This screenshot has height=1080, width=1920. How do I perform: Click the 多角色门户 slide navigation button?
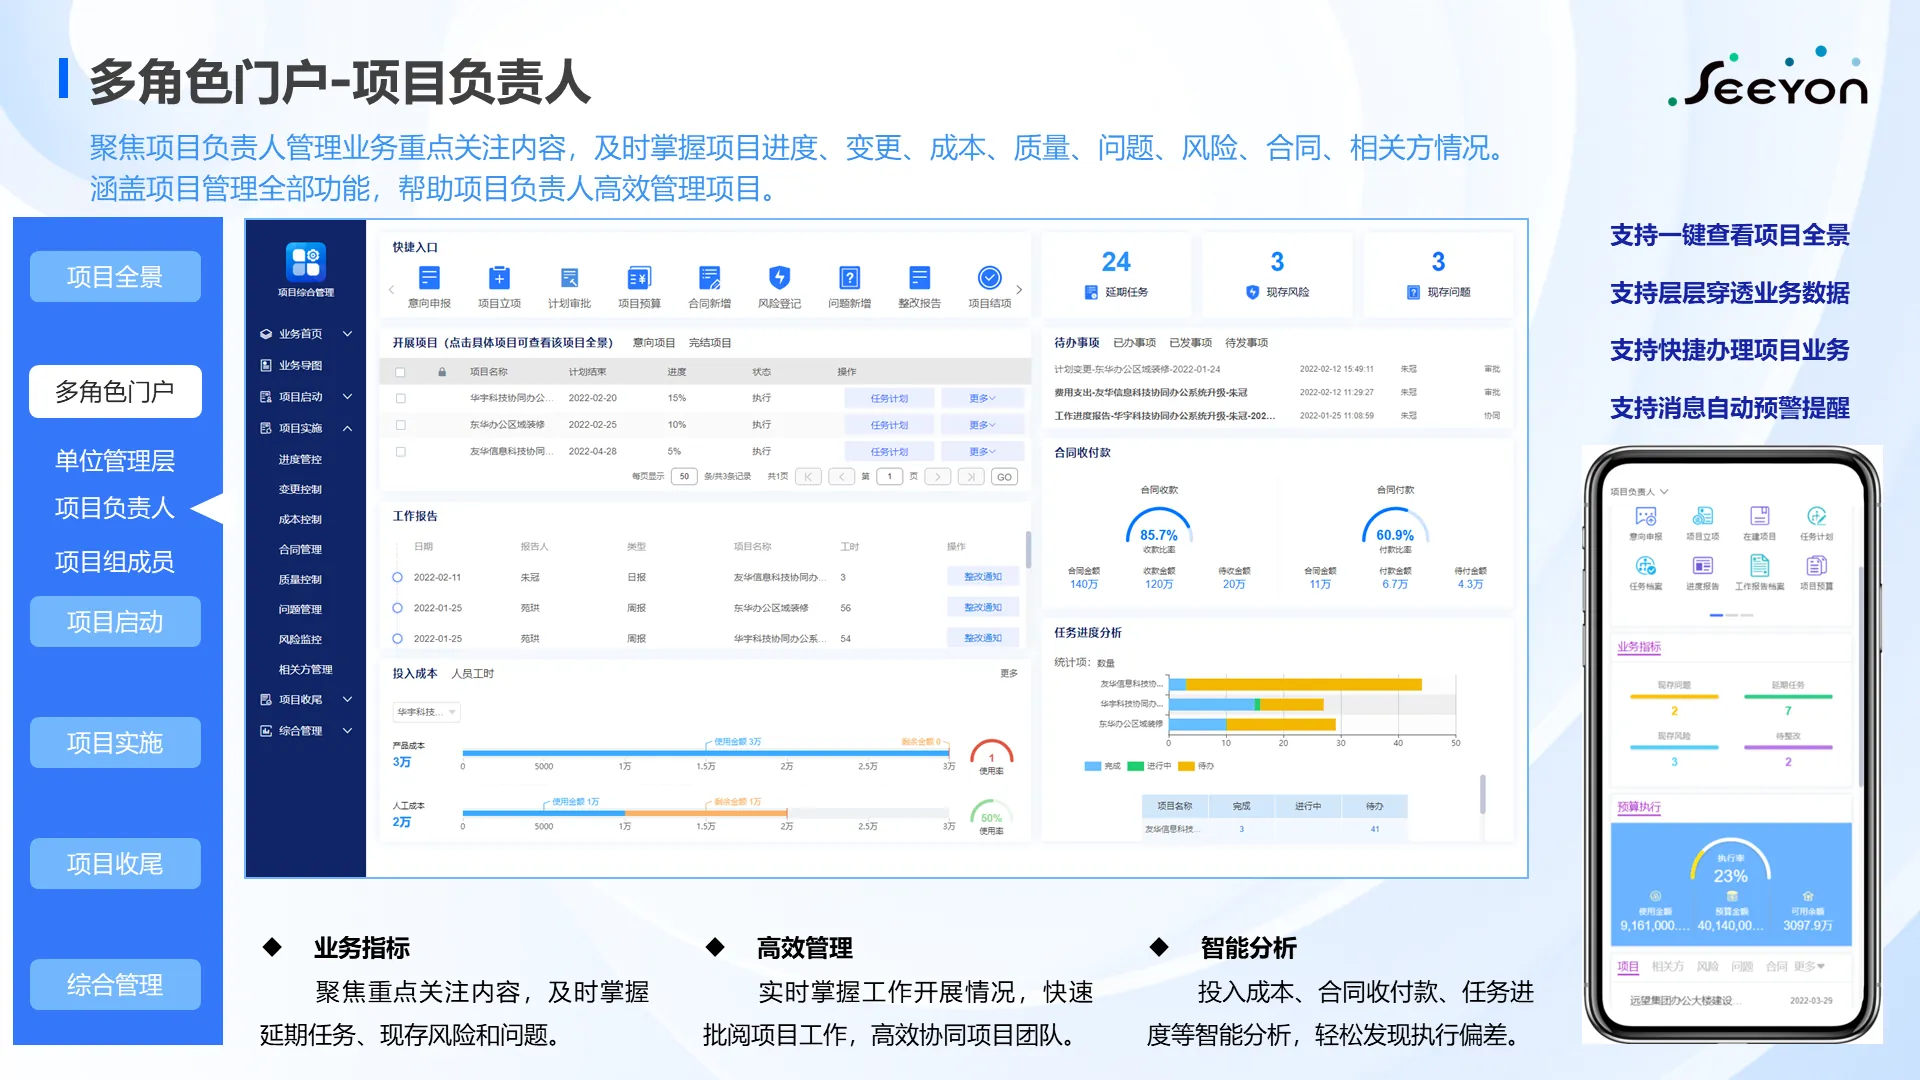(115, 392)
